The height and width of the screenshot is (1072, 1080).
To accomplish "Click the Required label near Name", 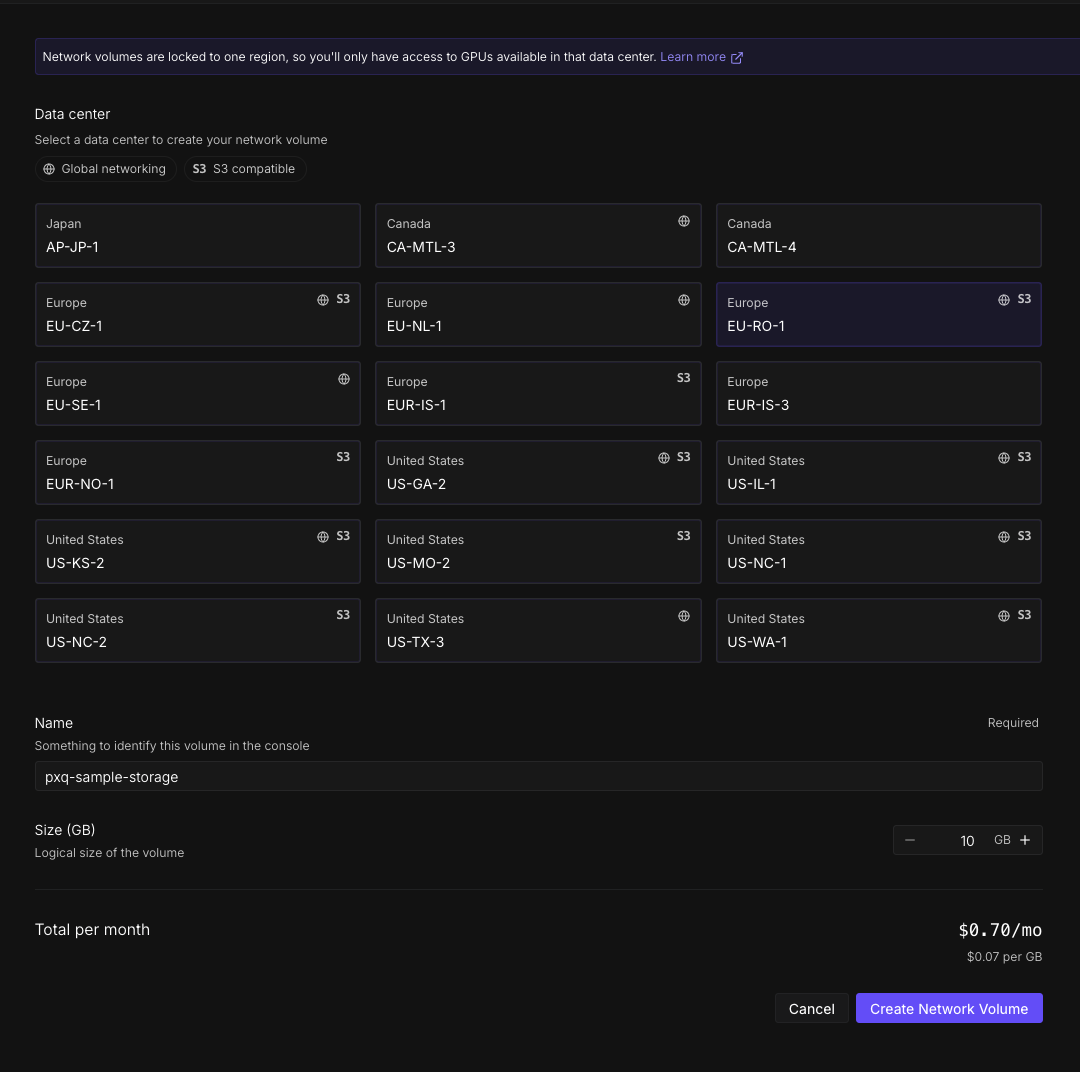I will click(x=1012, y=723).
